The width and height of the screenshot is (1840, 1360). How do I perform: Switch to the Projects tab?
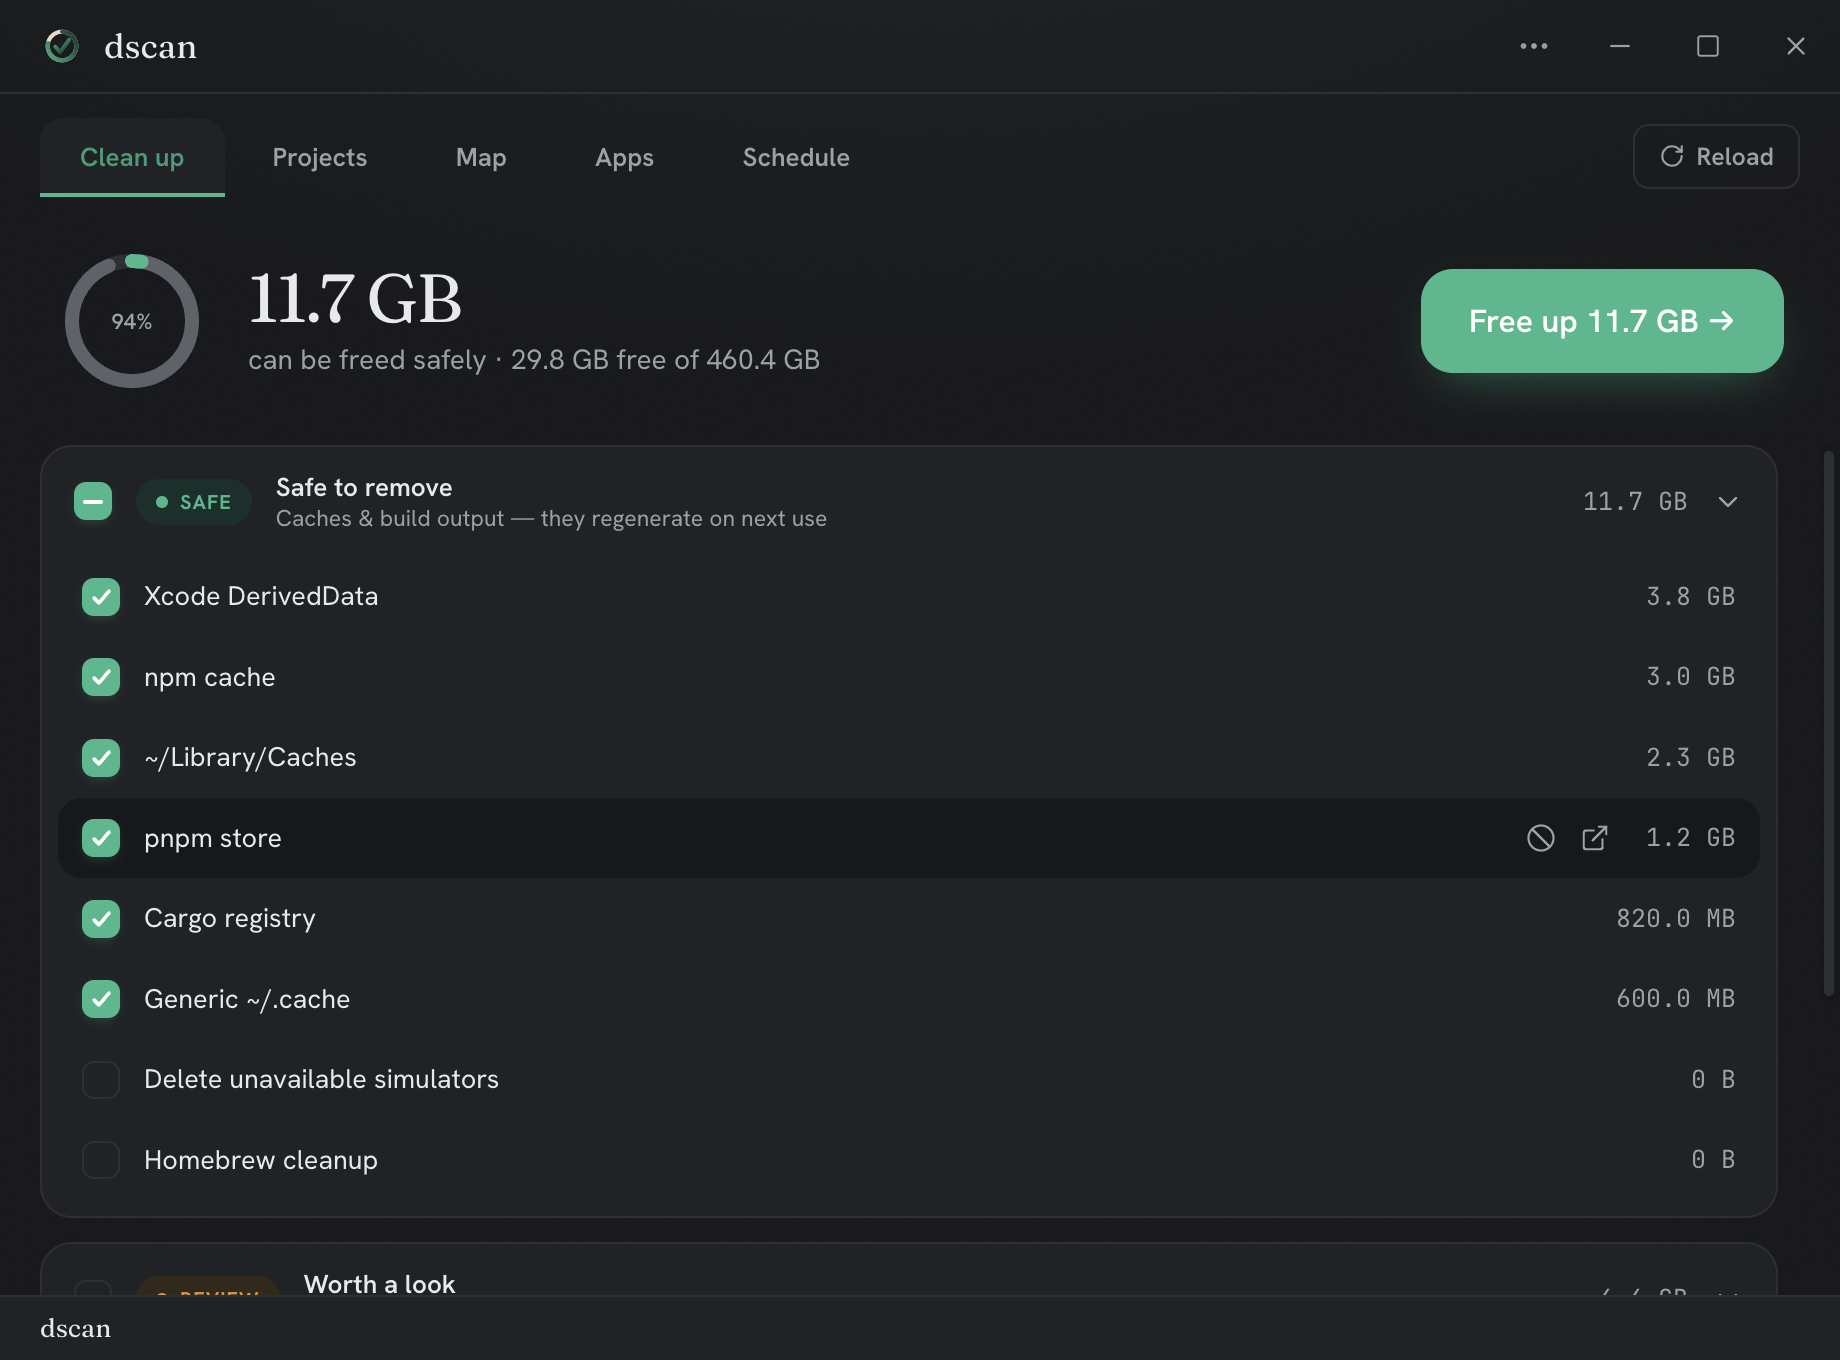pos(320,157)
